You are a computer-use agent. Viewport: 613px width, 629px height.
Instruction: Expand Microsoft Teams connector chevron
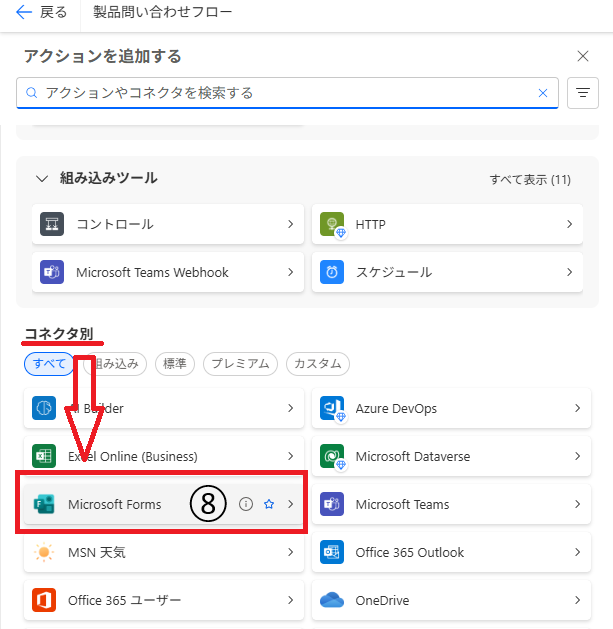point(577,505)
